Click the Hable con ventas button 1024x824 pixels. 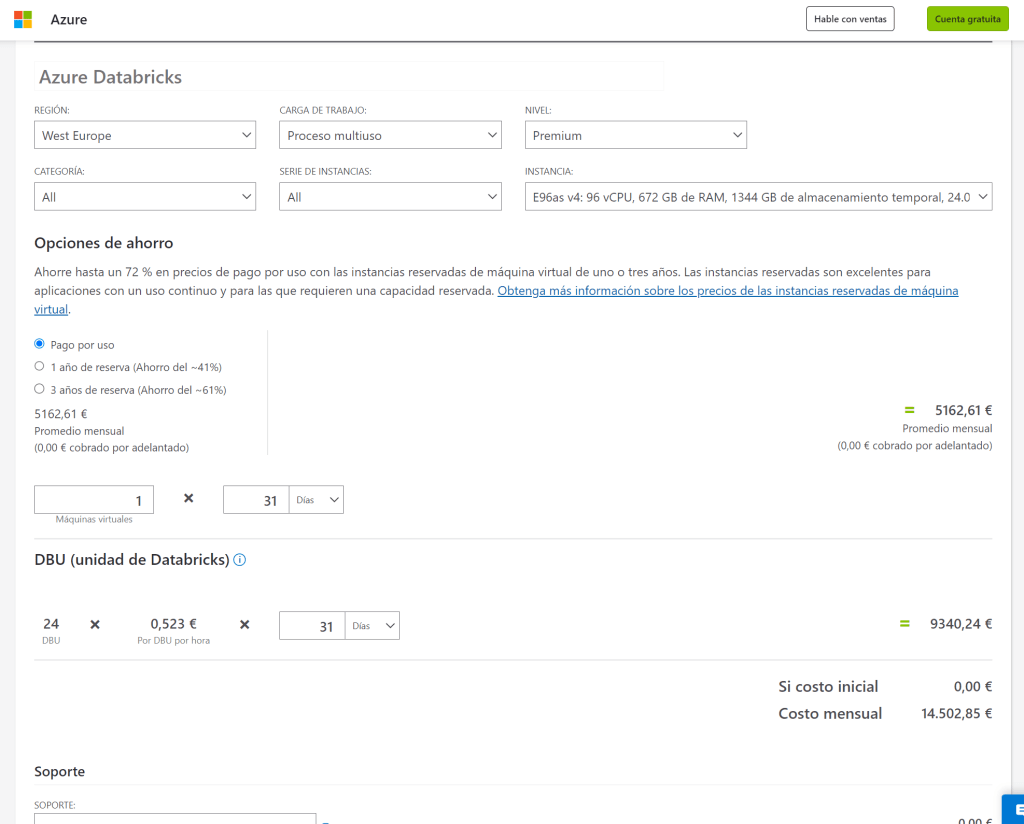coord(850,19)
